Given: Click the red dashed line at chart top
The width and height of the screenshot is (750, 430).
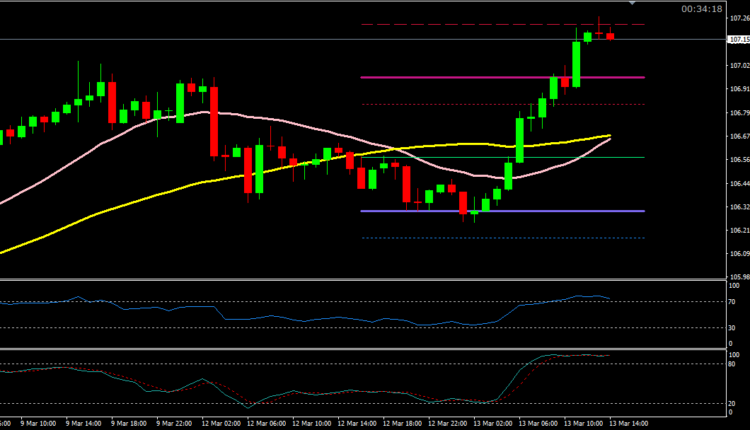Looking at the screenshot, I should (x=450, y=24).
